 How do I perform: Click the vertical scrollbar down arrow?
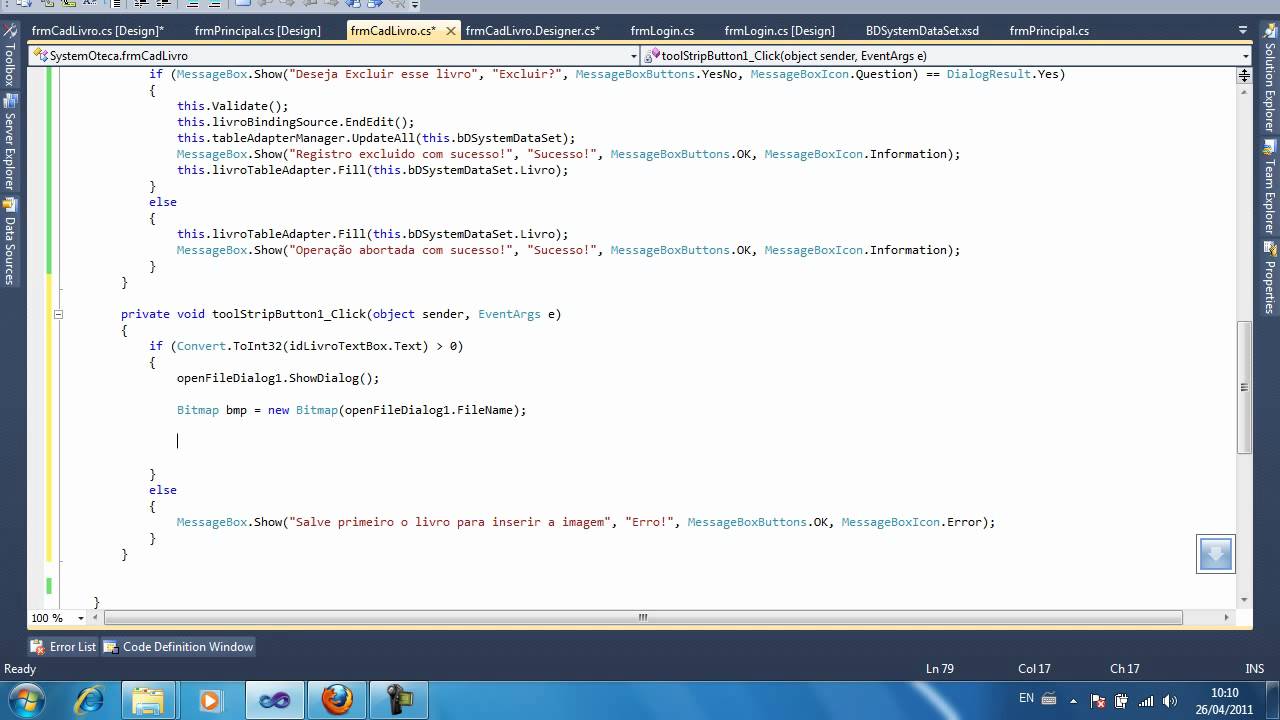click(x=1245, y=600)
